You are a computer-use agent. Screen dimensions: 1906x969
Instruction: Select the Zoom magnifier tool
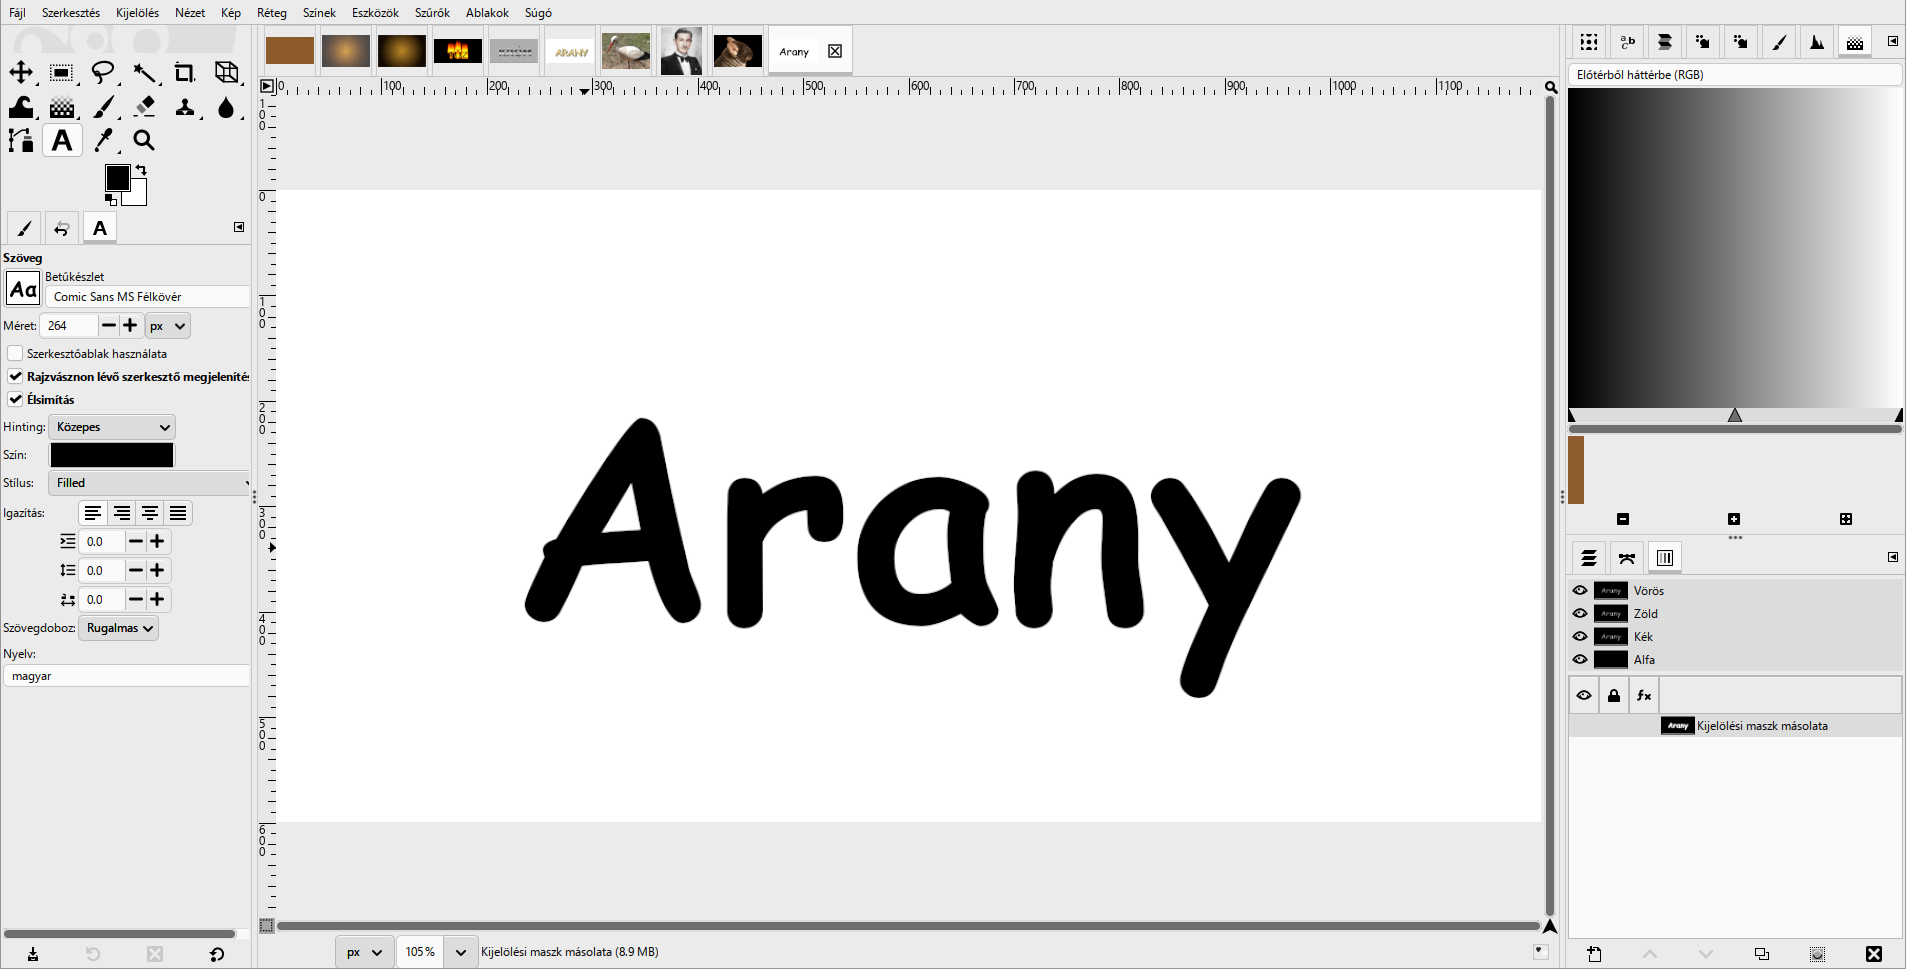[144, 141]
